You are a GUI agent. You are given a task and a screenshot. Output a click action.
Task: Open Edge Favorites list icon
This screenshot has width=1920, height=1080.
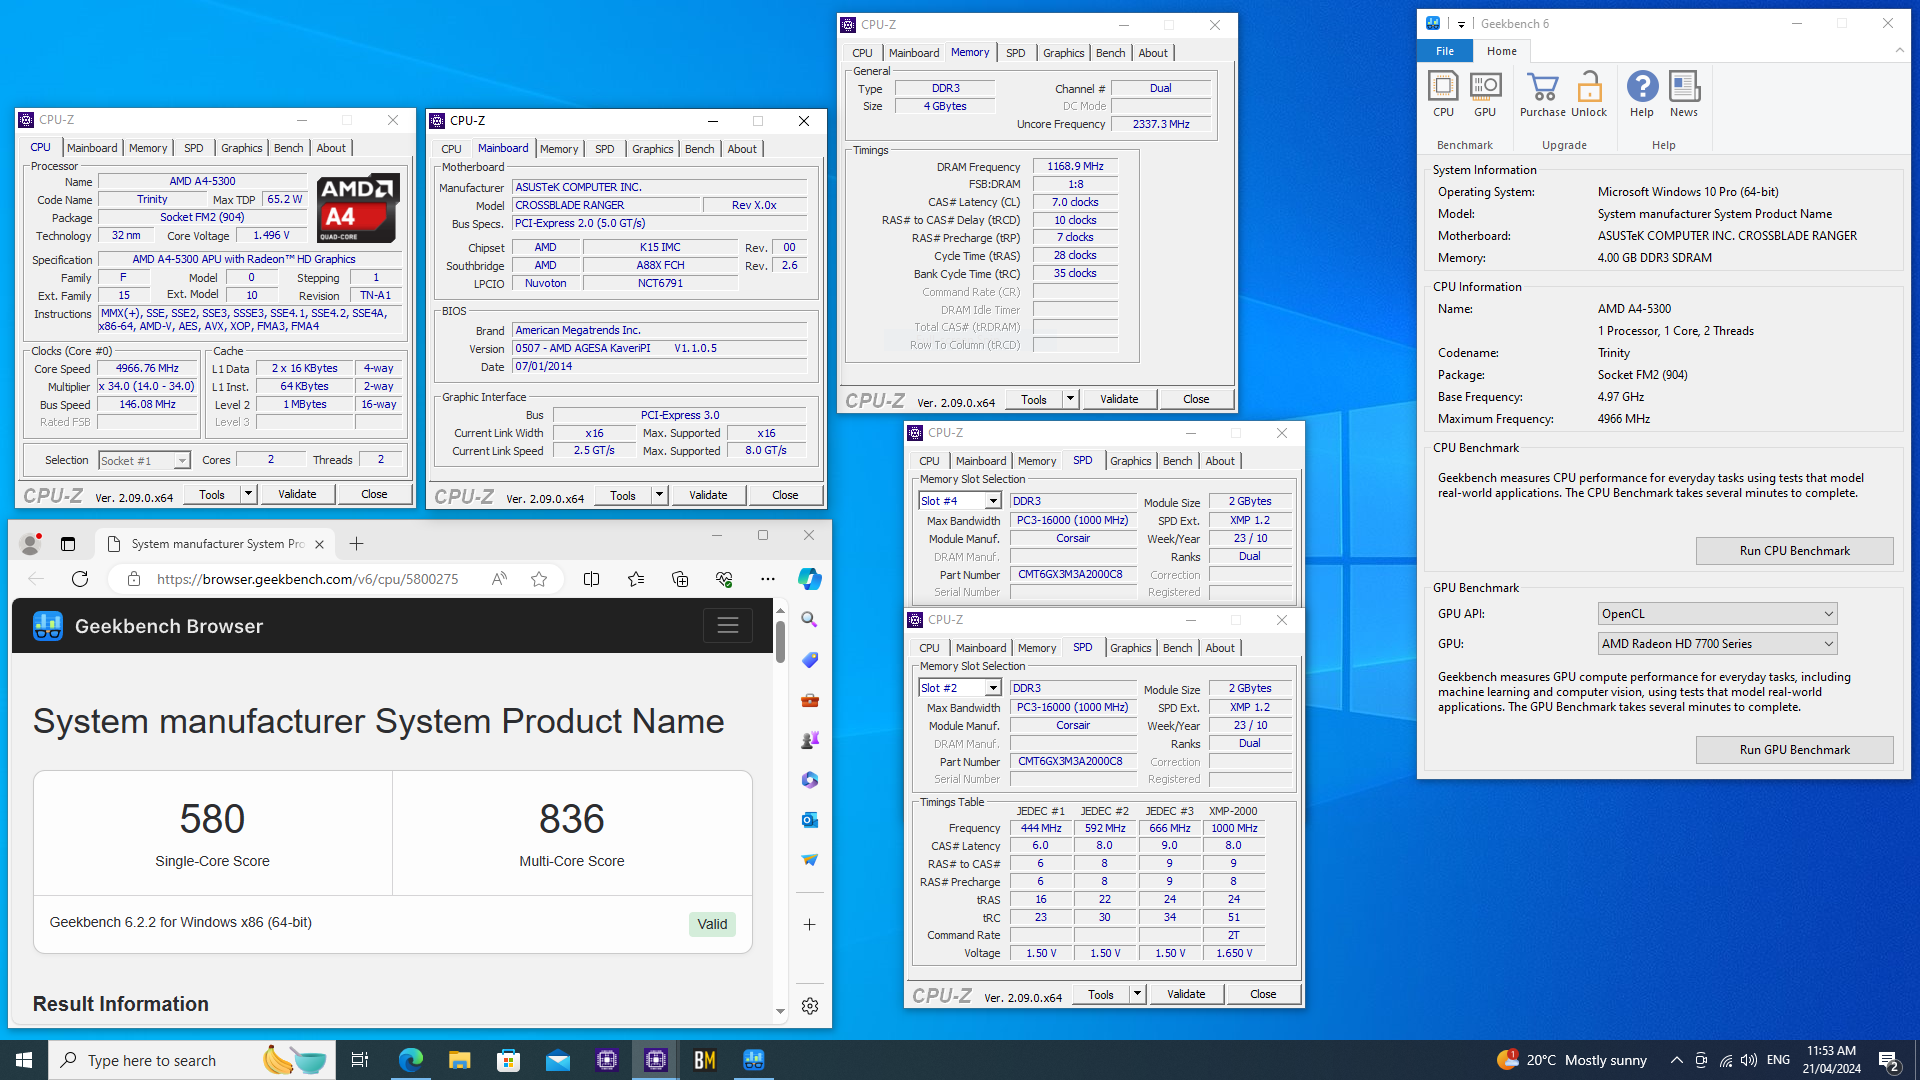(x=636, y=579)
